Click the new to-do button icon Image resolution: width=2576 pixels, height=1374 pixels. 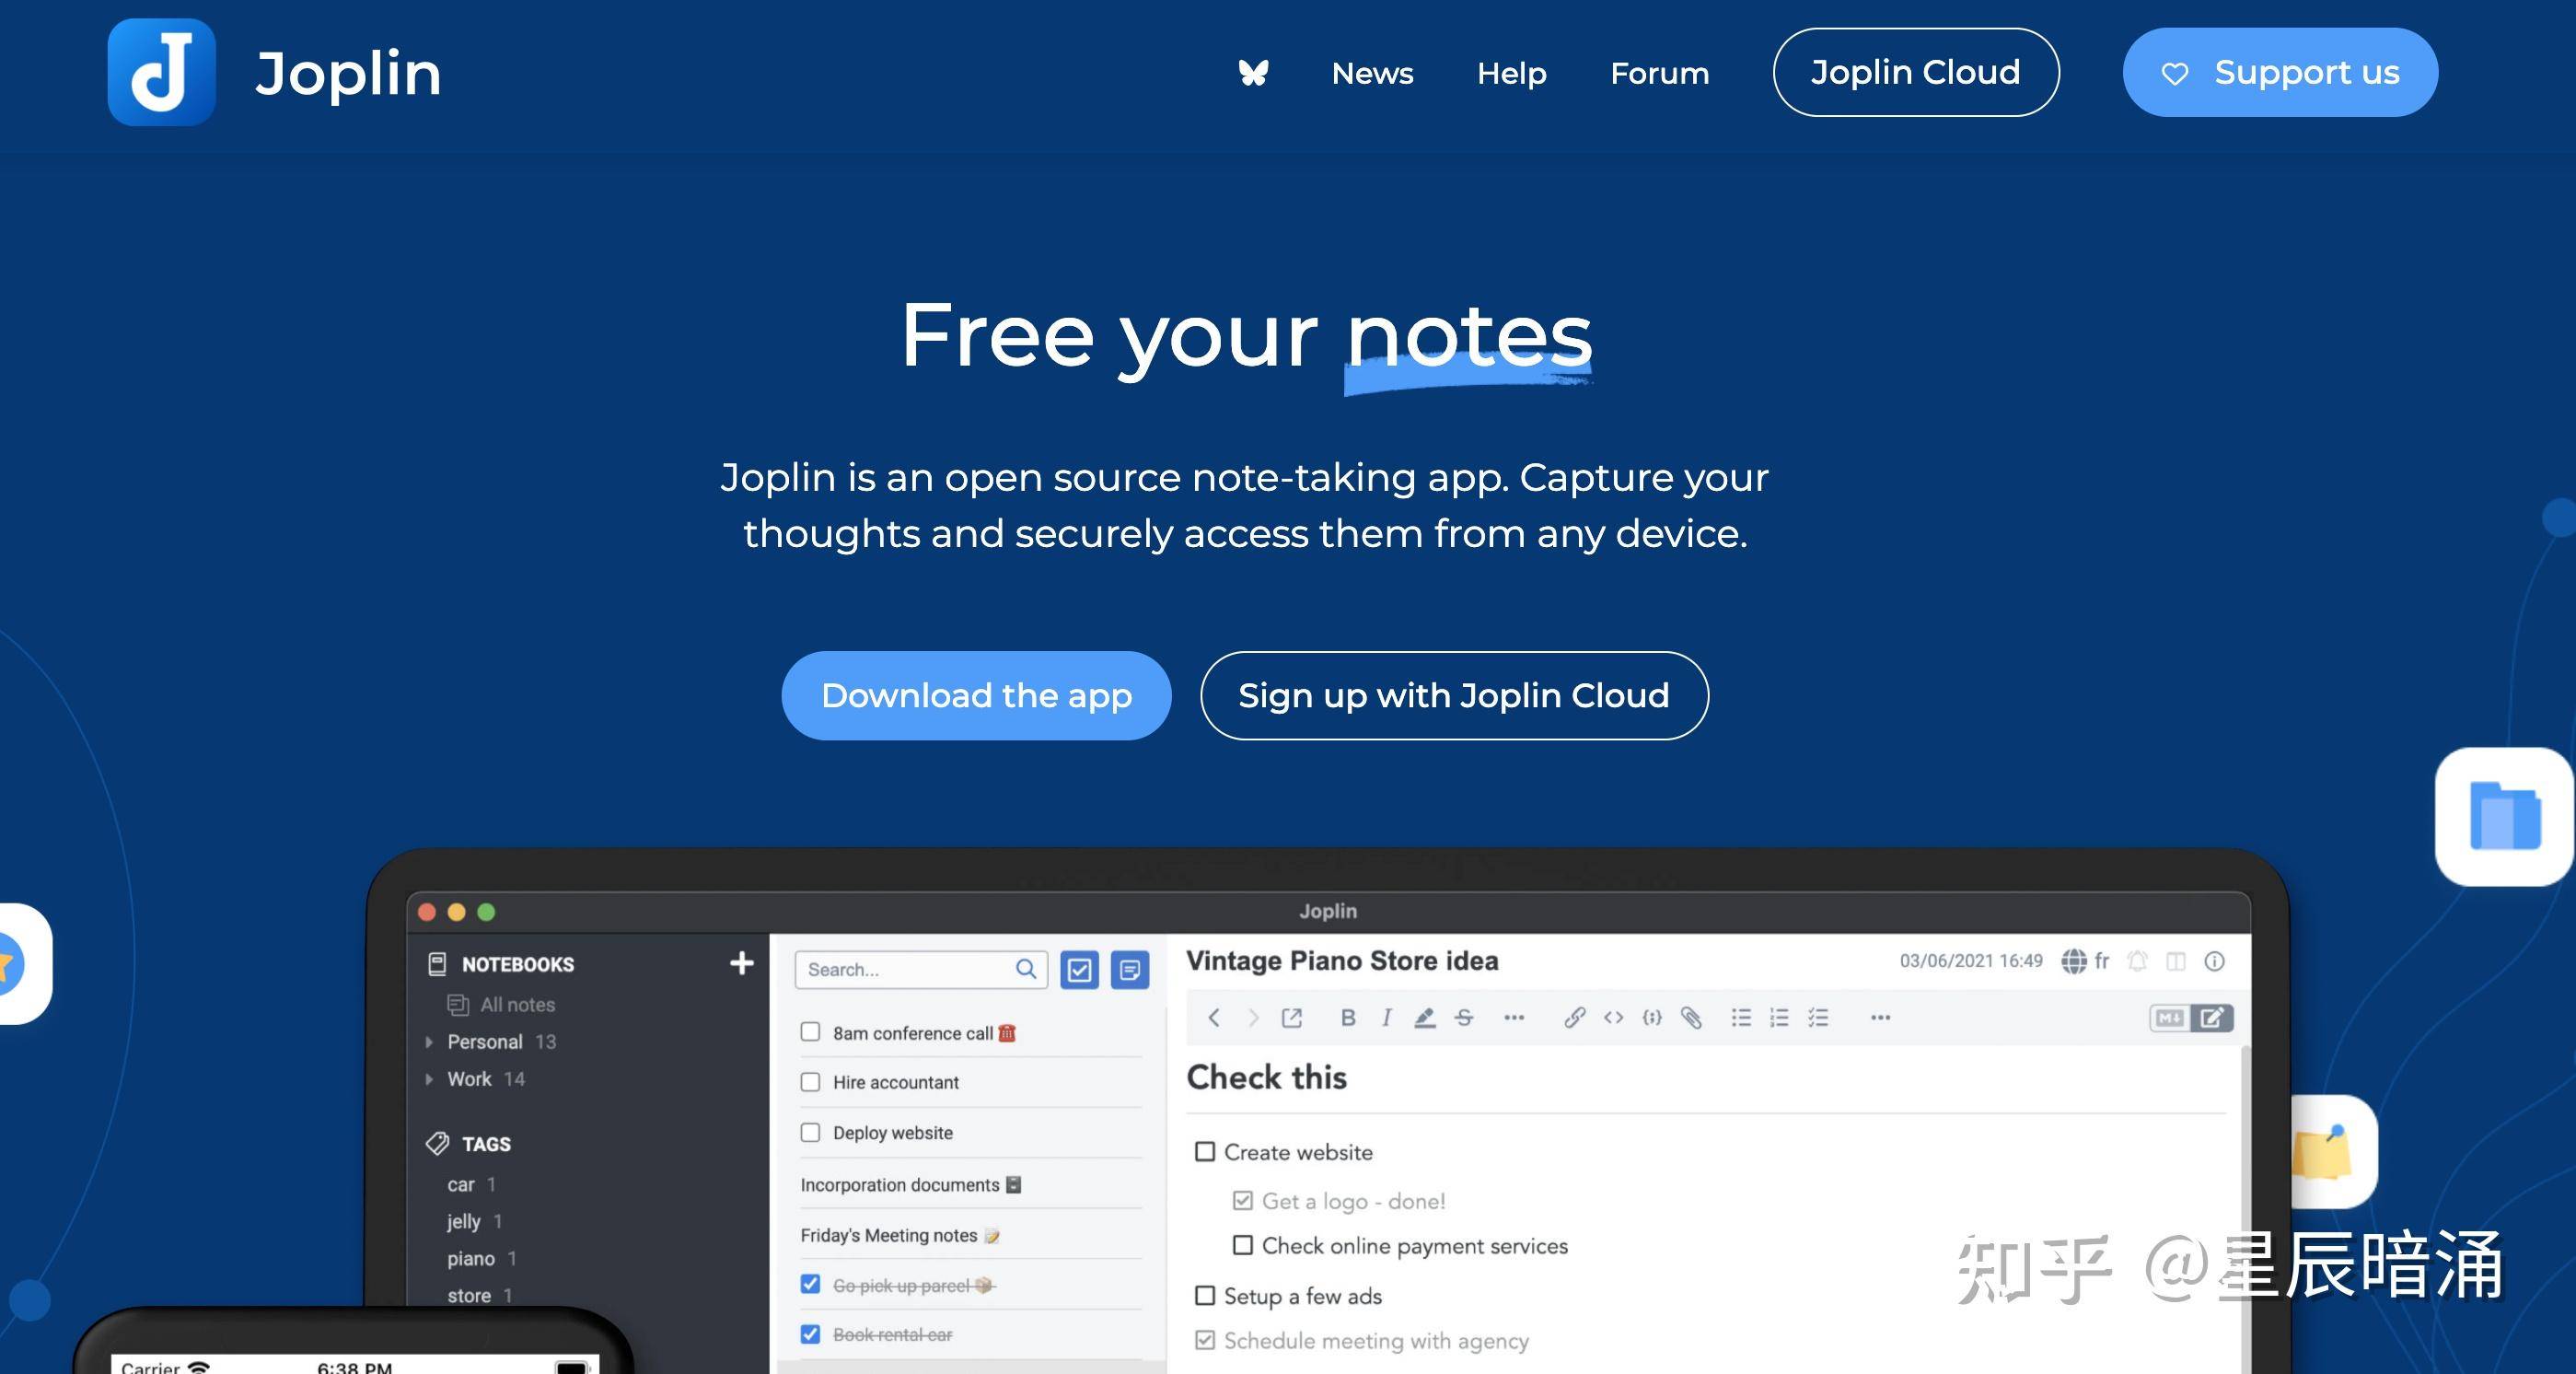(x=1079, y=970)
